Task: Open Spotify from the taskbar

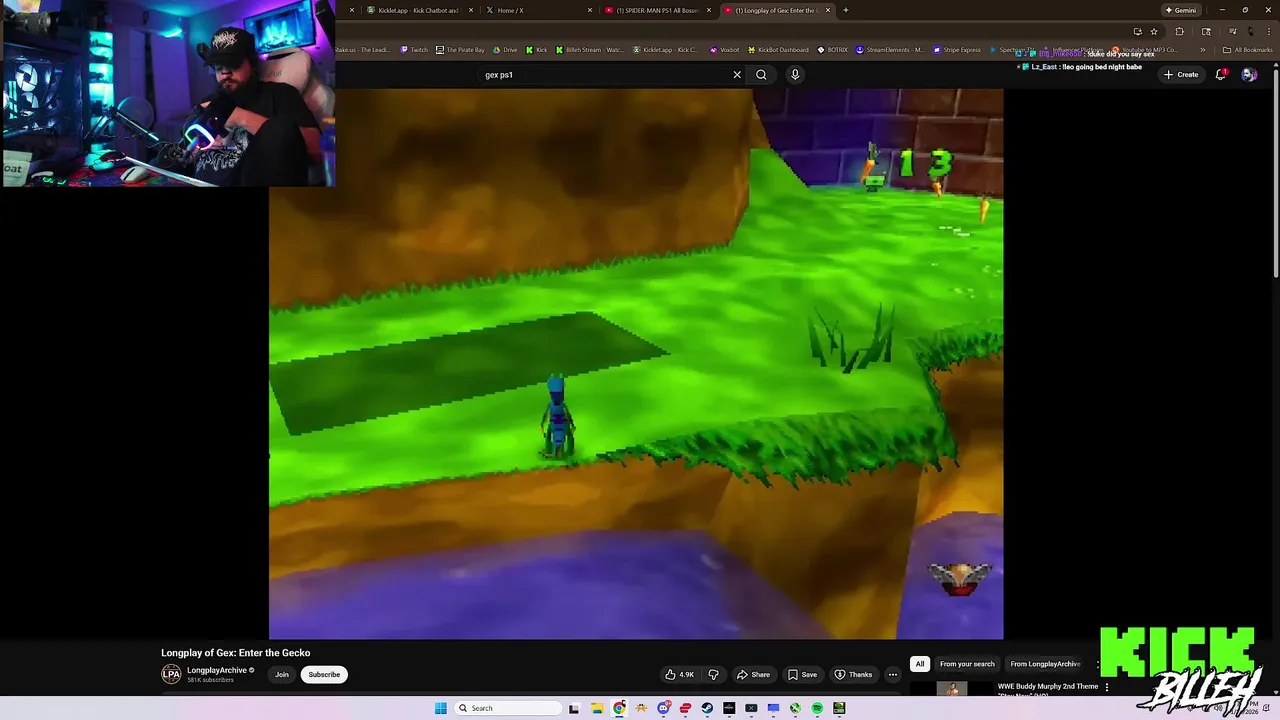Action: click(x=817, y=708)
